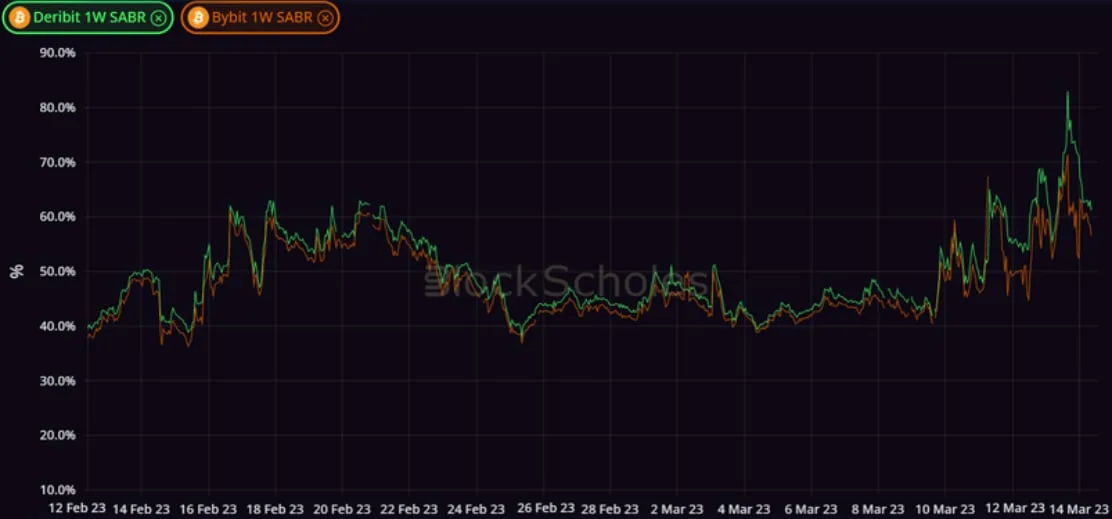Click the 28 Feb 23 date label
Screen dimensions: 1112x519
tap(611, 509)
